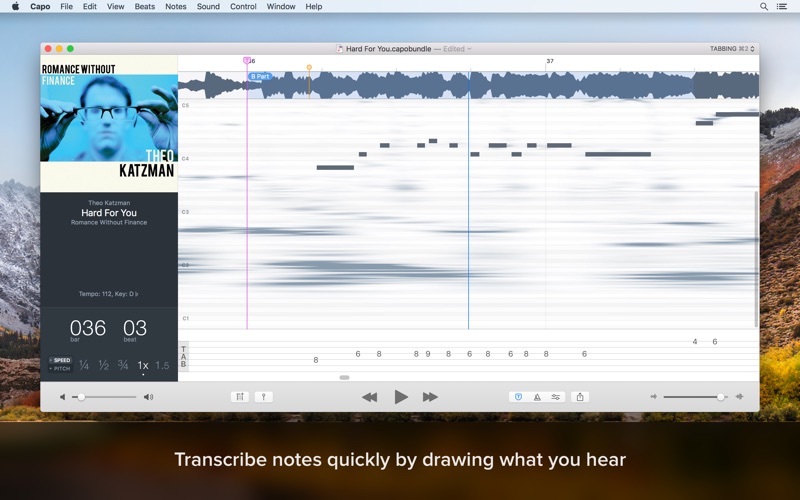Click the C4 pitch label
800x500 pixels.
click(185, 159)
